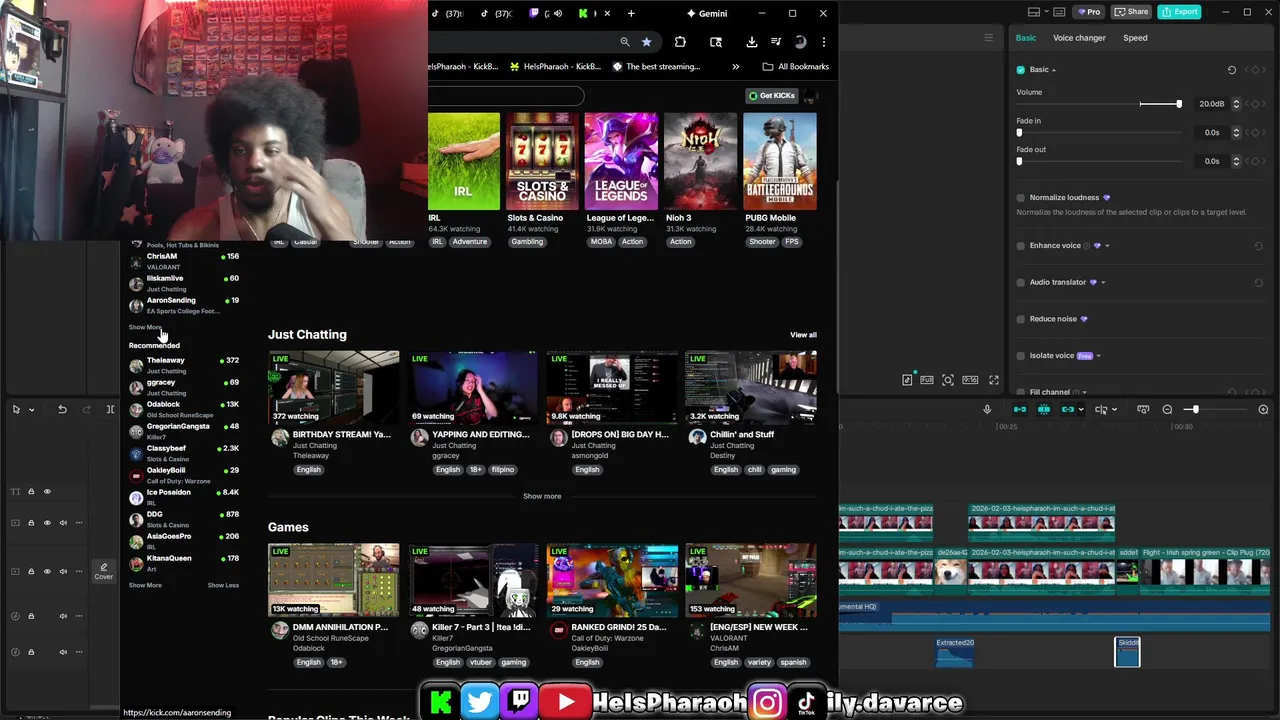Click the Get KICKs button
The height and width of the screenshot is (720, 1280).
point(771,95)
